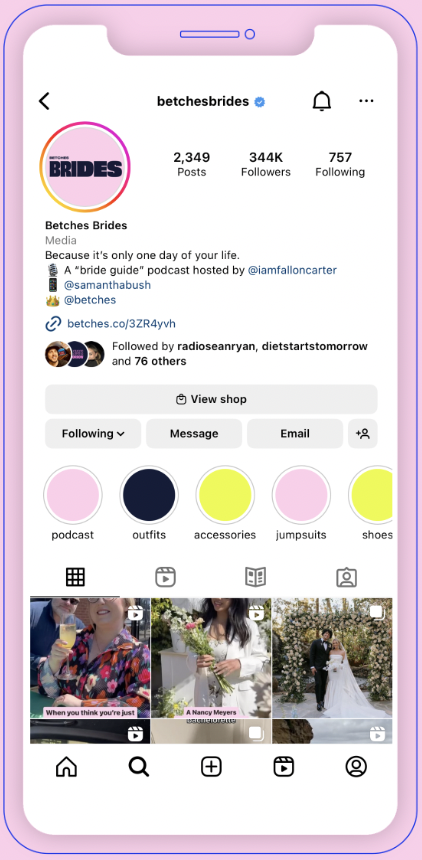This screenshot has width=422, height=860.
Task: Switch to the Reels profile tab
Action: pos(165,577)
